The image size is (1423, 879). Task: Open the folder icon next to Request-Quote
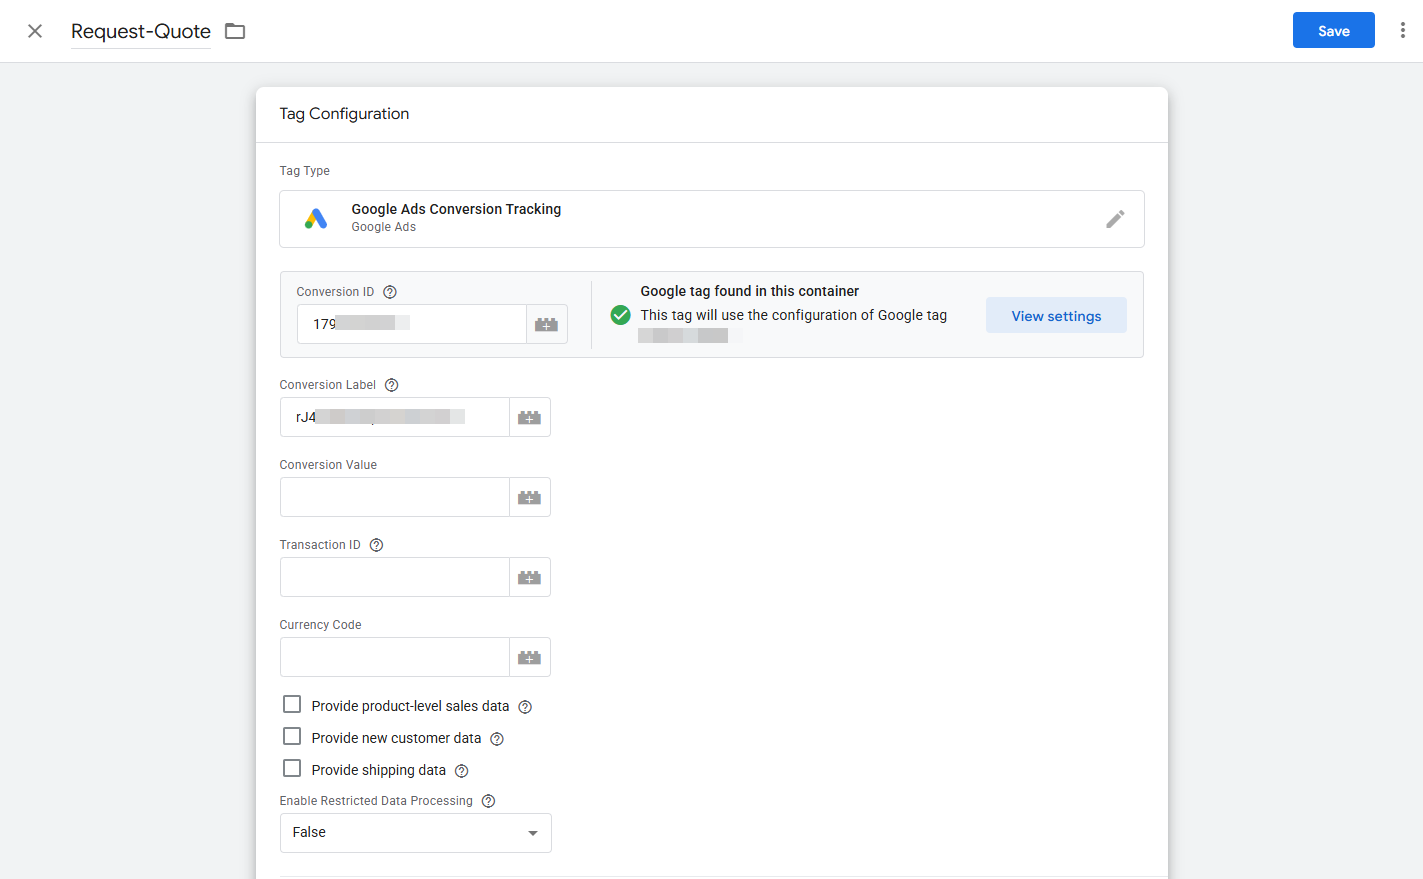tap(235, 31)
